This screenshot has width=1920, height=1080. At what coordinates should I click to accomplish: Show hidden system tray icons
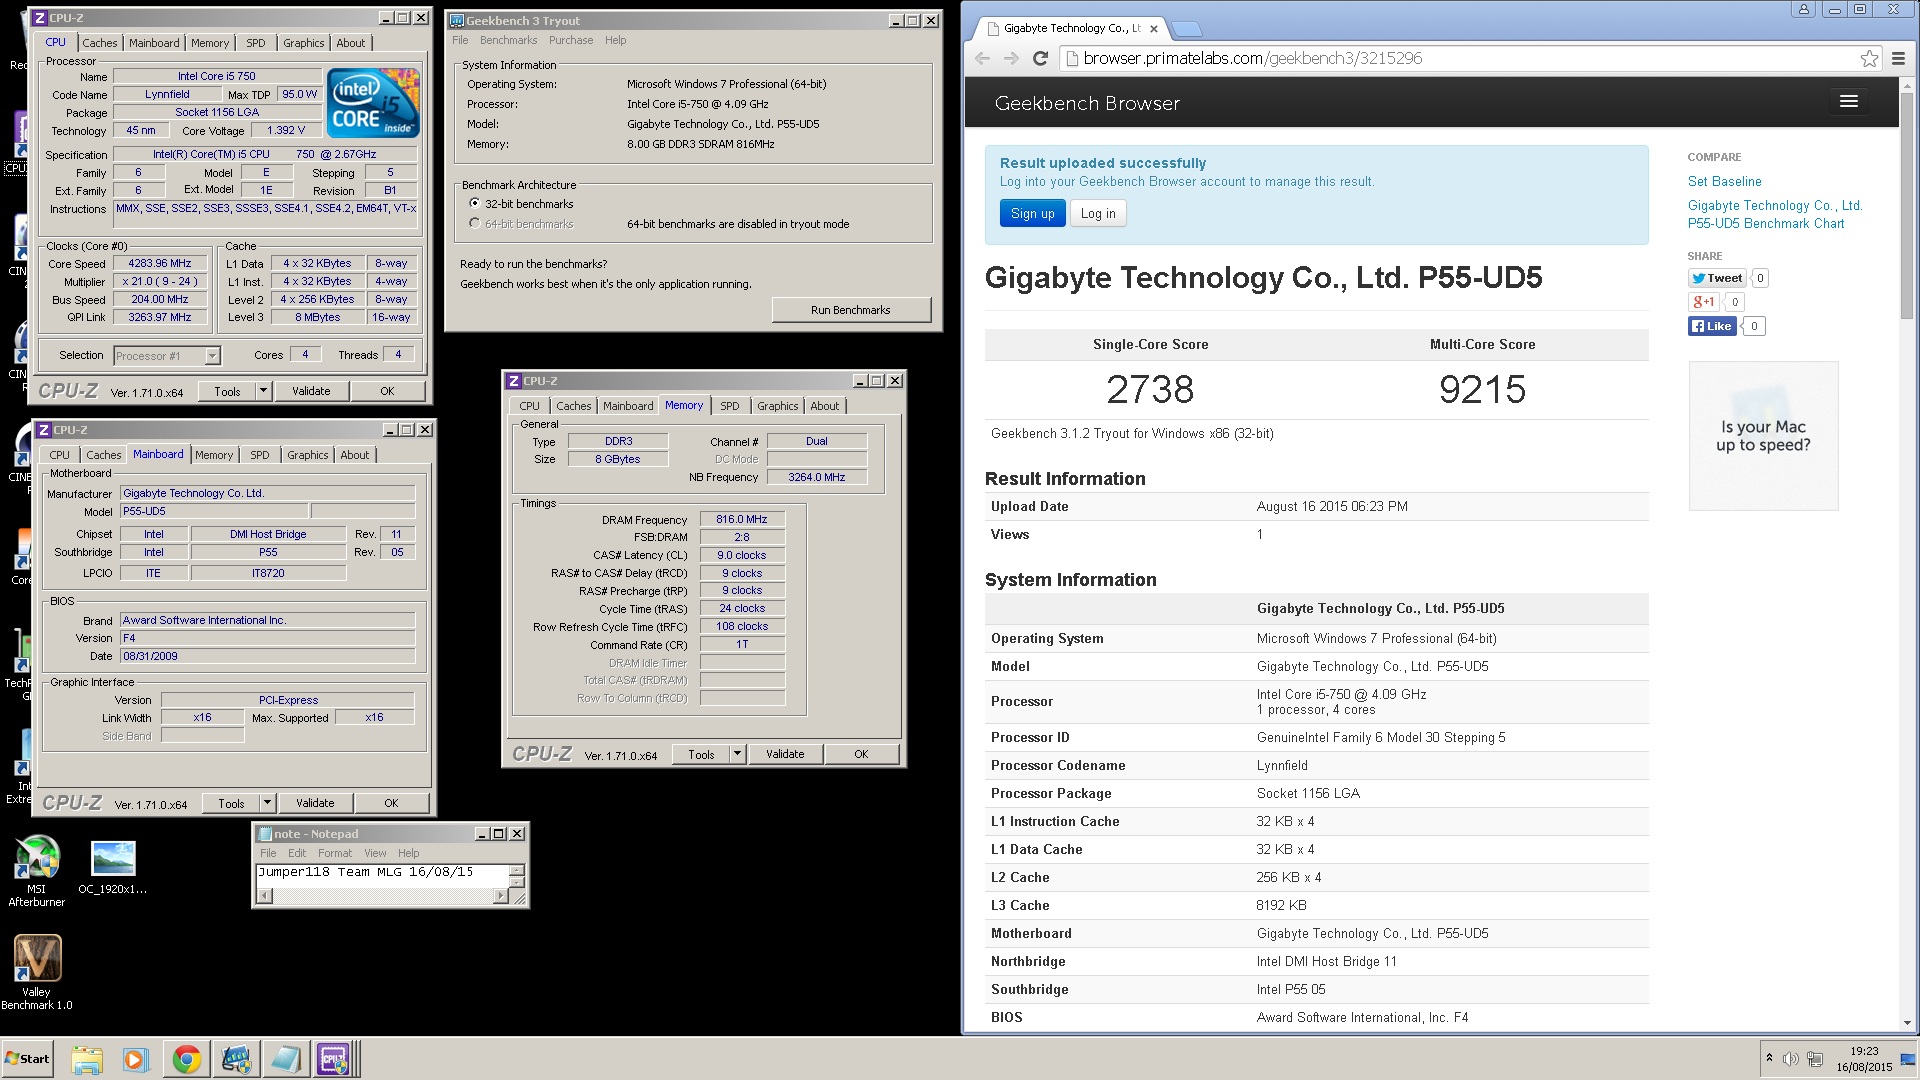[x=1769, y=1058]
